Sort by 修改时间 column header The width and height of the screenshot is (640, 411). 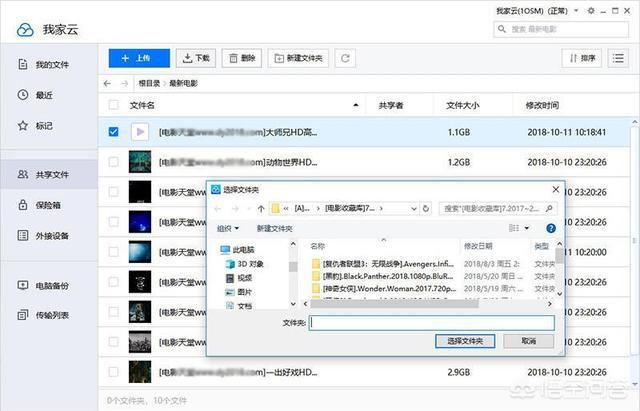542,105
